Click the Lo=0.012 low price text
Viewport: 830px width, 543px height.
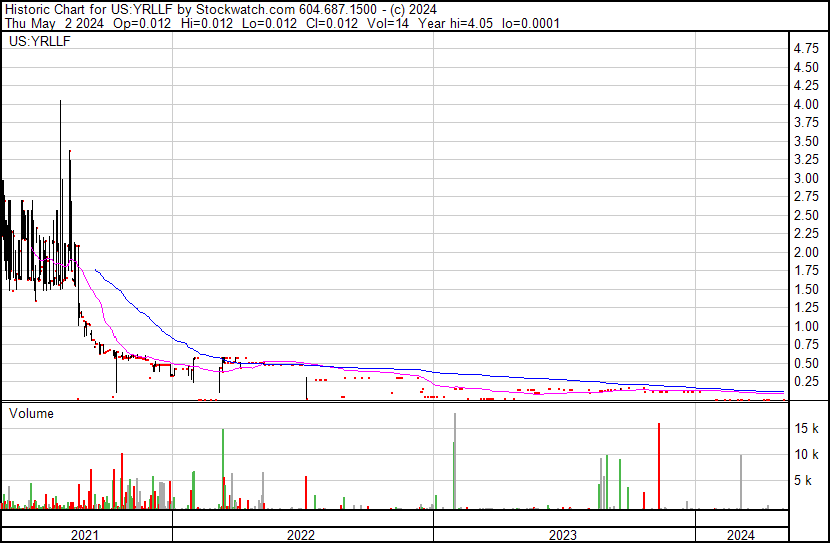click(x=269, y=23)
